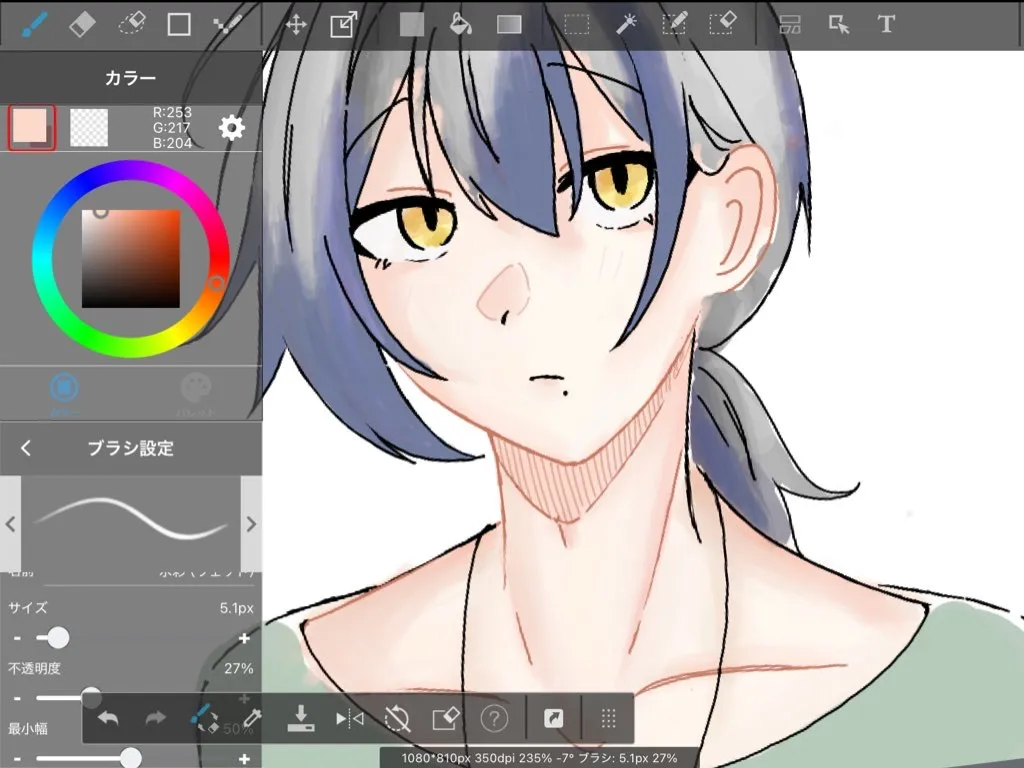Viewport: 1024px width, 768px height.
Task: Click the カラー panel header
Action: [131, 78]
